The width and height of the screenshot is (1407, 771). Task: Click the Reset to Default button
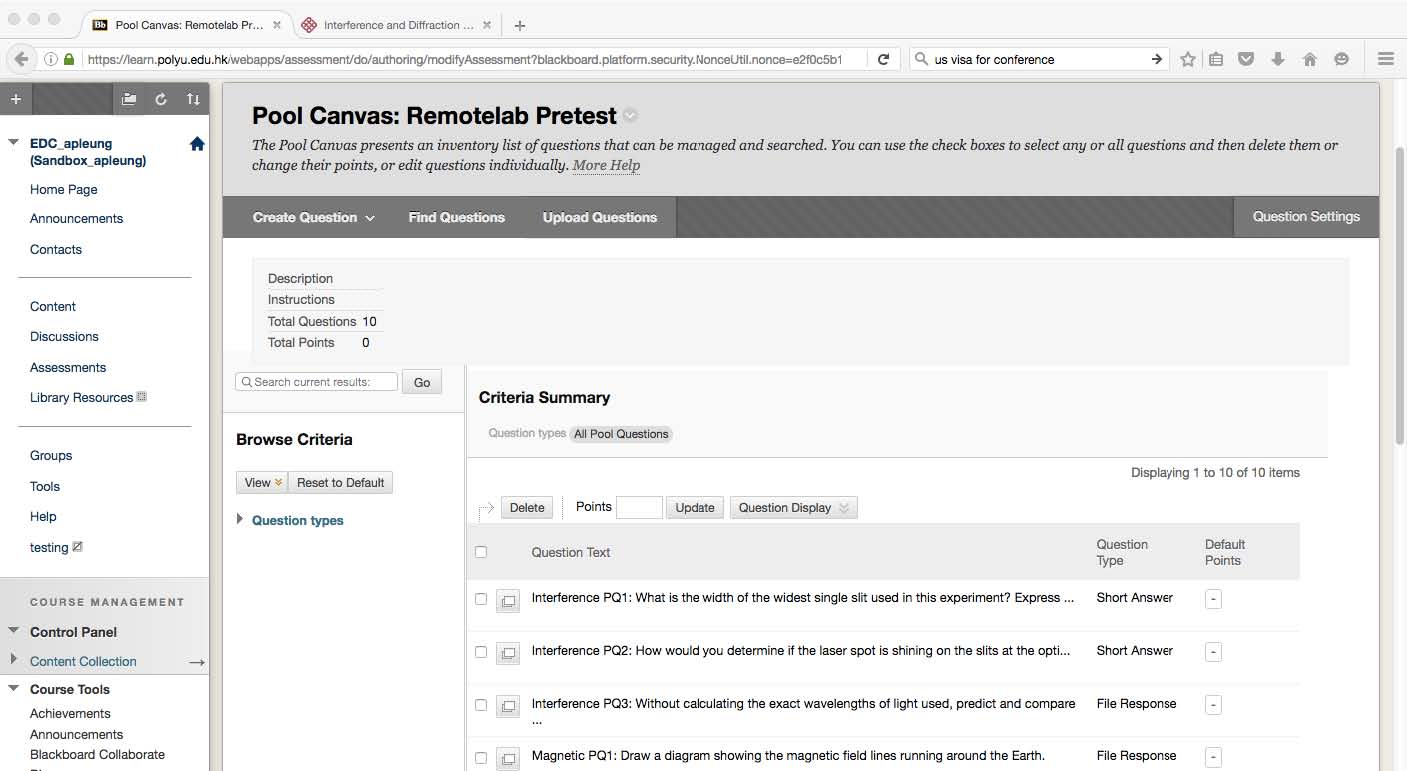341,482
